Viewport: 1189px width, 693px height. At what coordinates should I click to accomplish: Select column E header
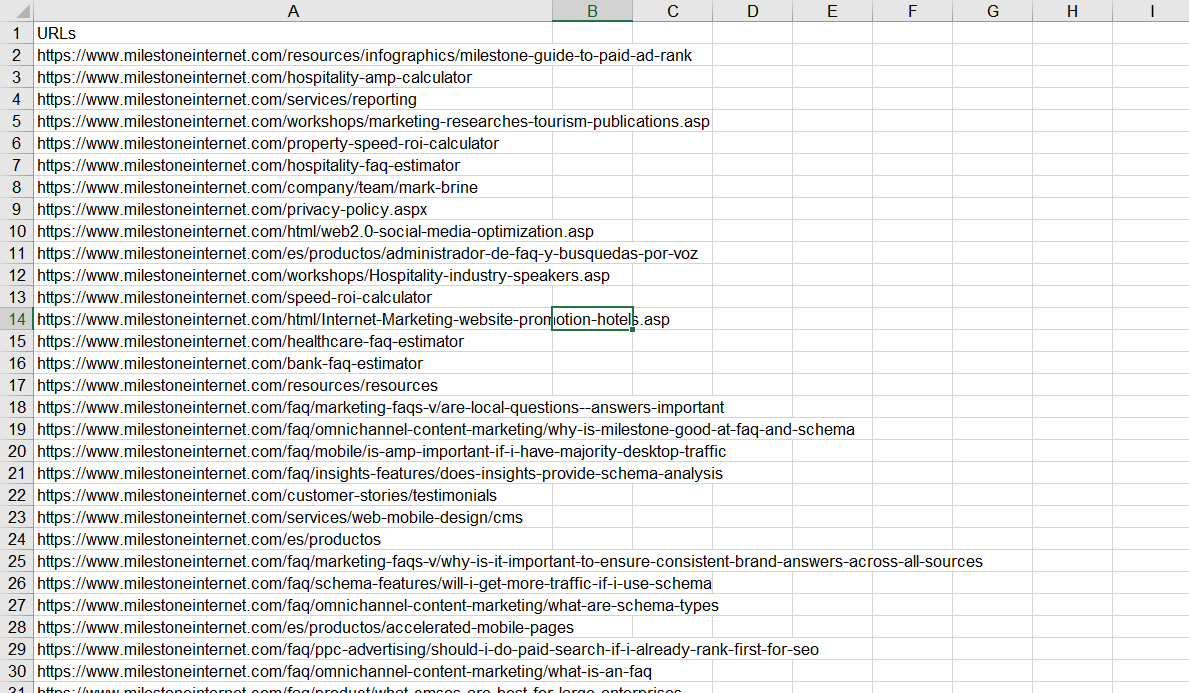click(x=833, y=11)
